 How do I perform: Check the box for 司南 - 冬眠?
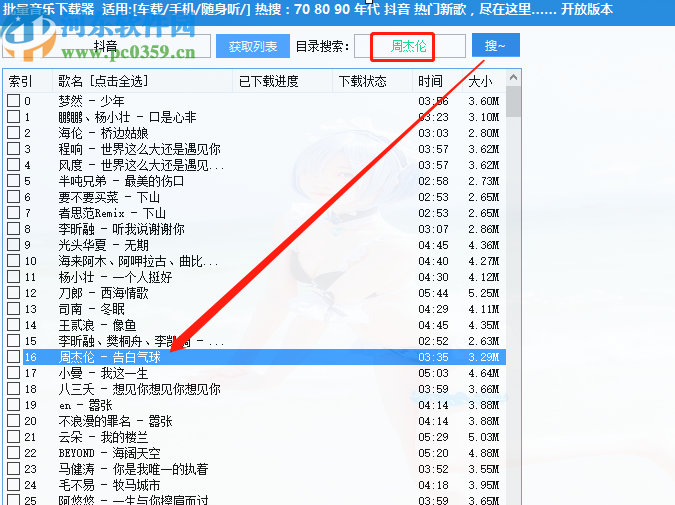coord(13,309)
